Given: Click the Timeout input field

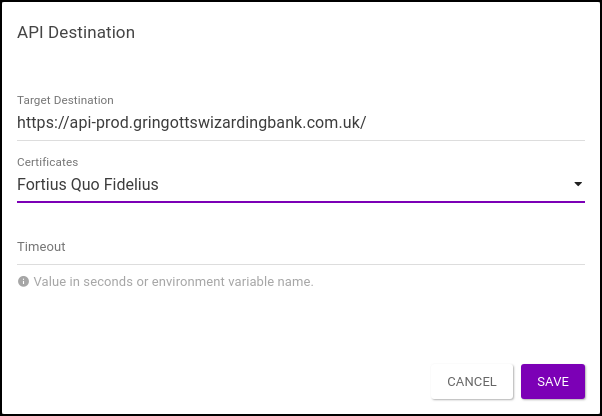Looking at the screenshot, I should point(300,246).
